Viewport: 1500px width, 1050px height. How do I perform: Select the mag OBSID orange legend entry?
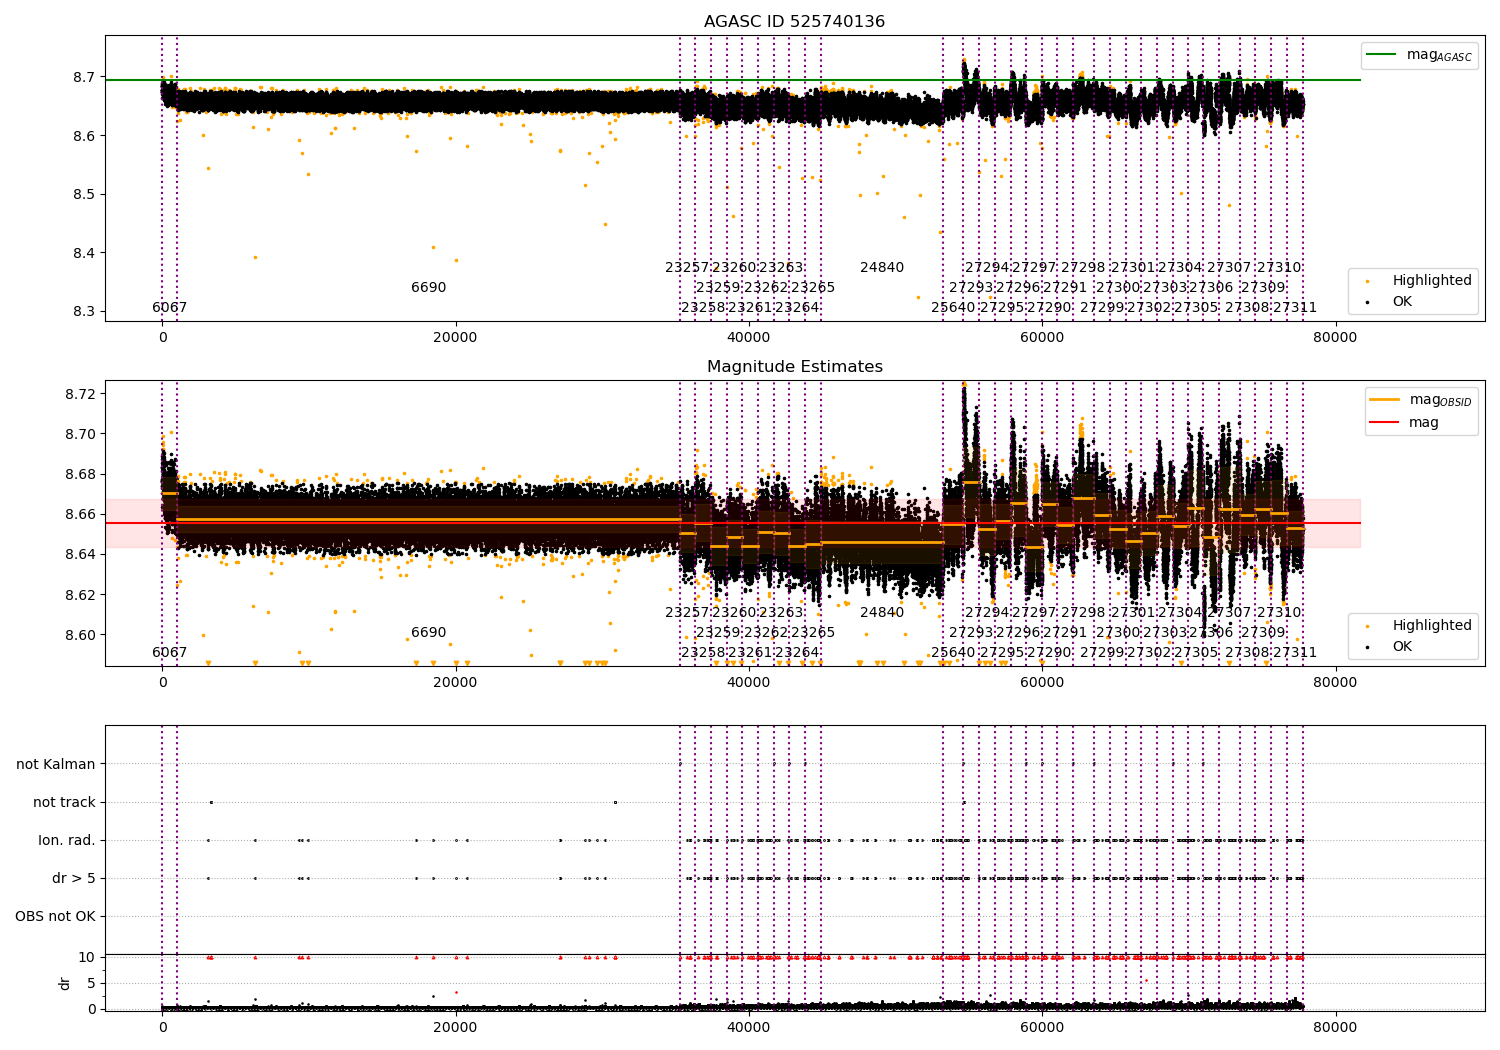[x=1420, y=400]
